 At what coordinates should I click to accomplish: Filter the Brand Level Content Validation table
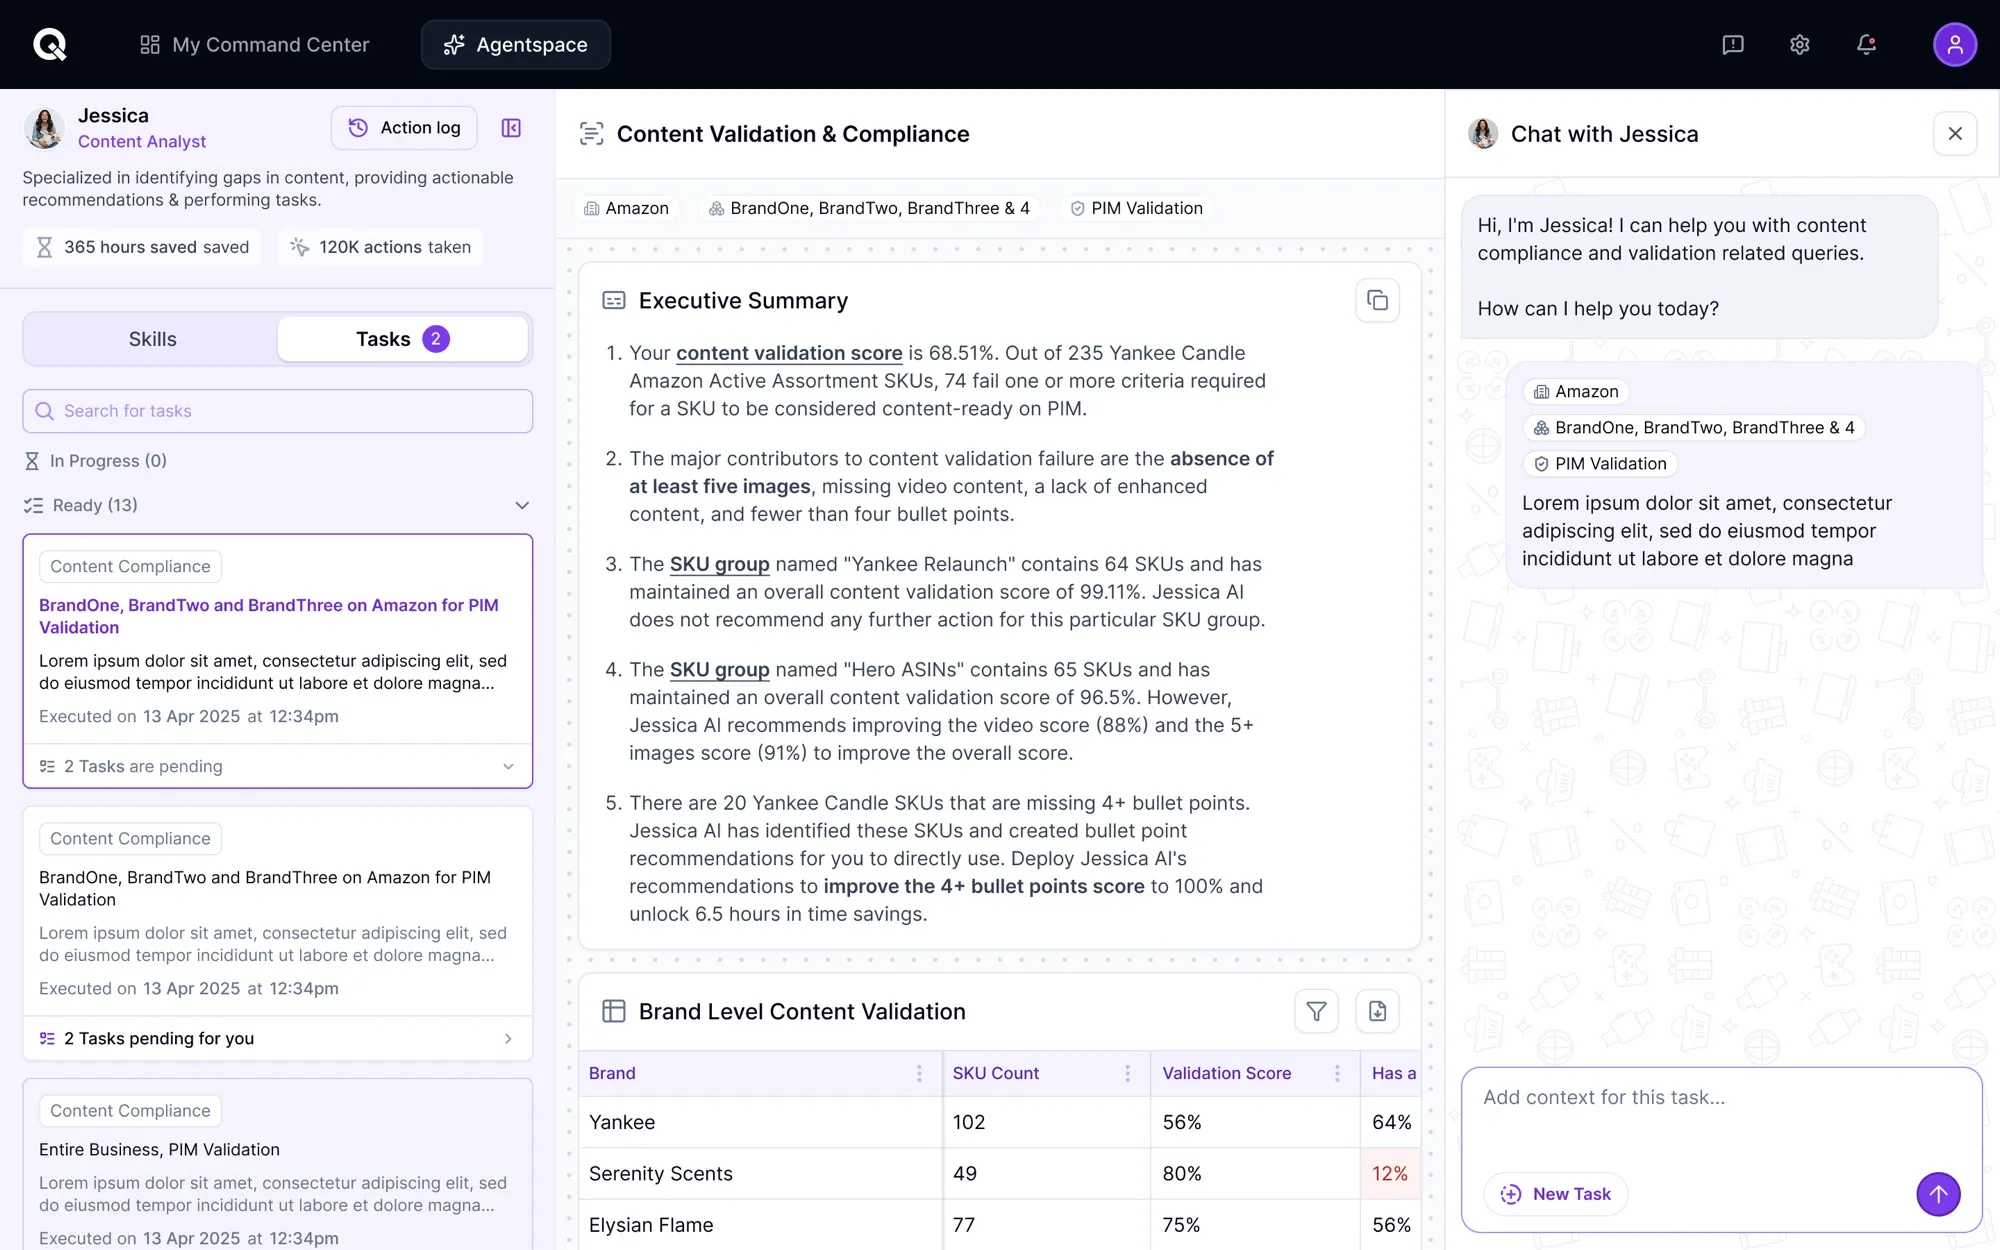coord(1316,1011)
